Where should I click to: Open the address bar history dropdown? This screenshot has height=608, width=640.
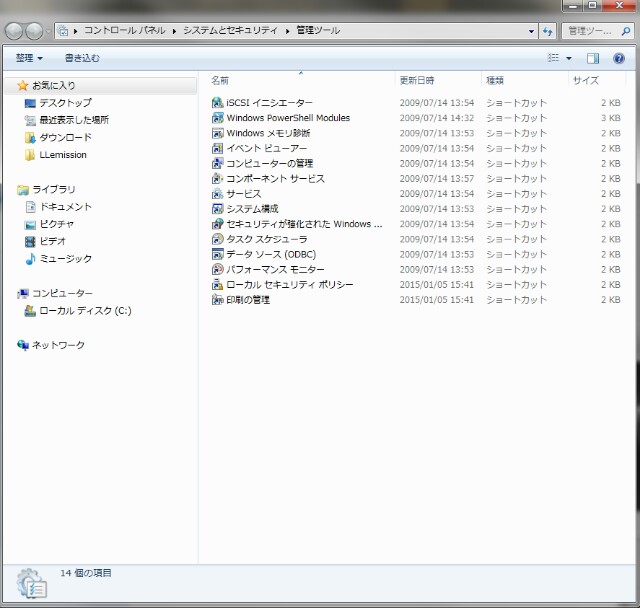click(531, 31)
